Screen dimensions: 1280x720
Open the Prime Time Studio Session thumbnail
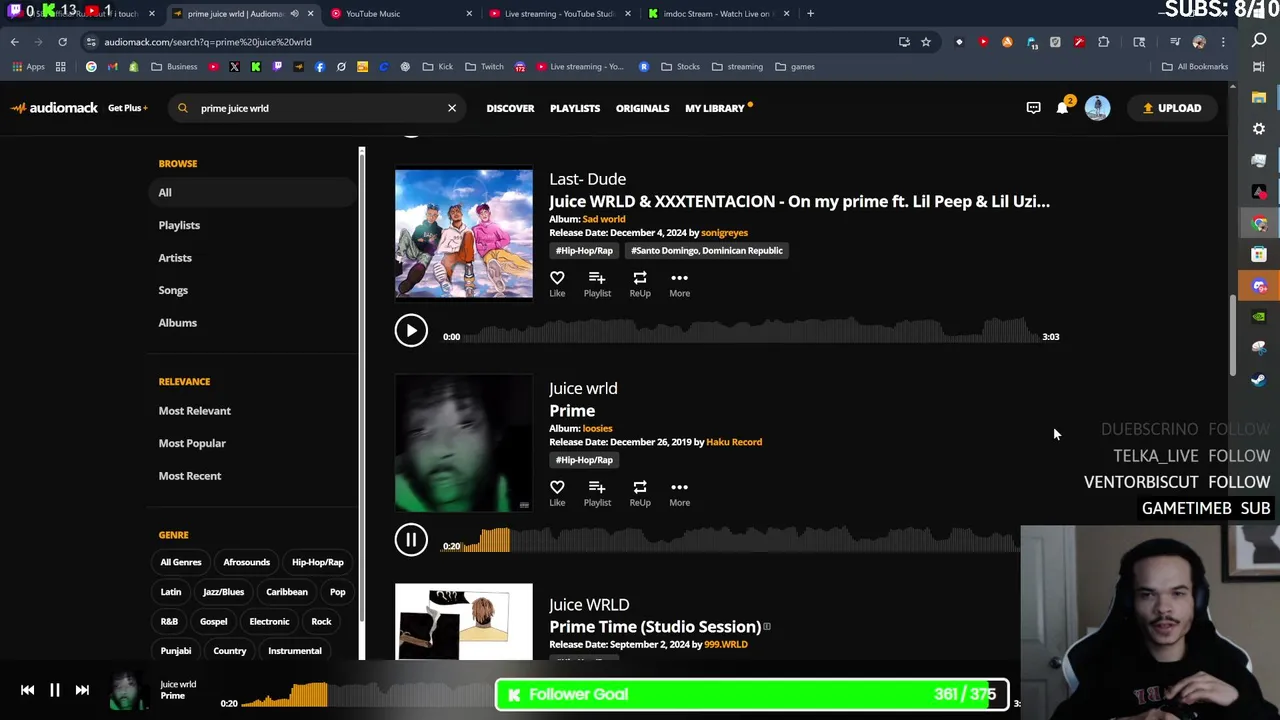[464, 621]
